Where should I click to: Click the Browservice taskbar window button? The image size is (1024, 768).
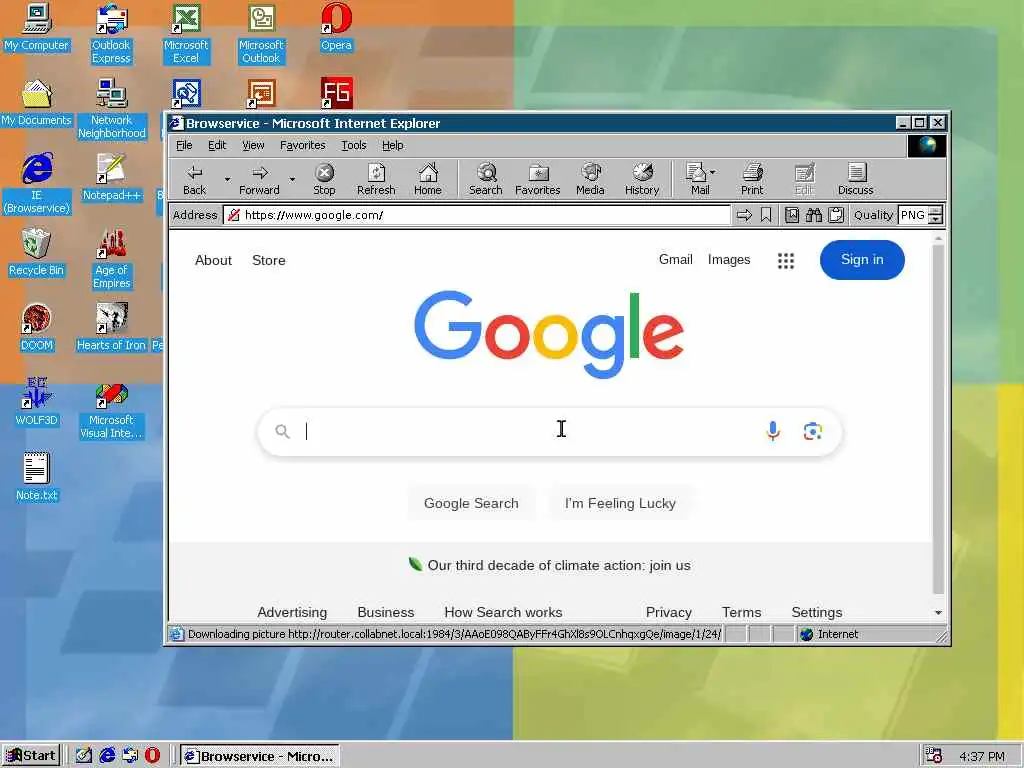click(x=259, y=756)
